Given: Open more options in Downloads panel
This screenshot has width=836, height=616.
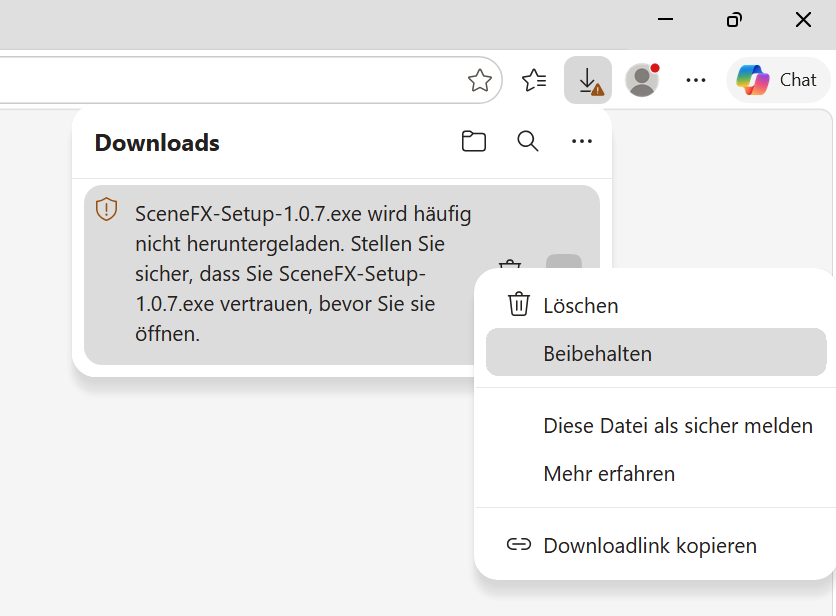Looking at the screenshot, I should (x=582, y=141).
